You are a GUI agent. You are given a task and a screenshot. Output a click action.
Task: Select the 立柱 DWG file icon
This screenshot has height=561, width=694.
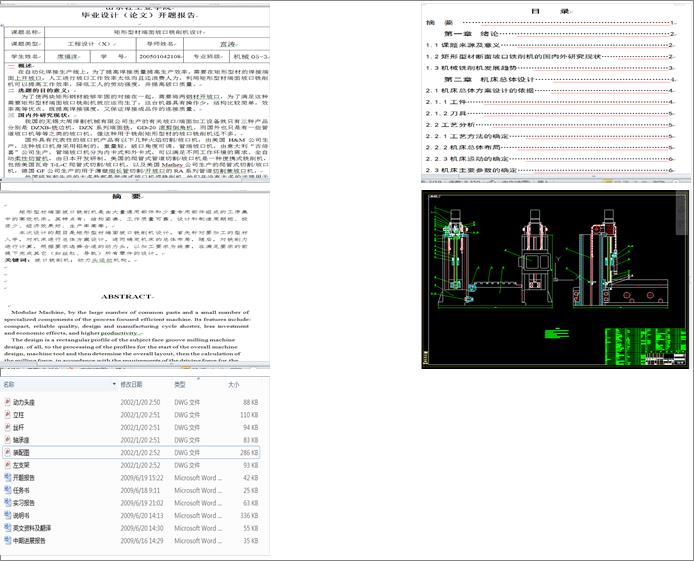(8, 415)
